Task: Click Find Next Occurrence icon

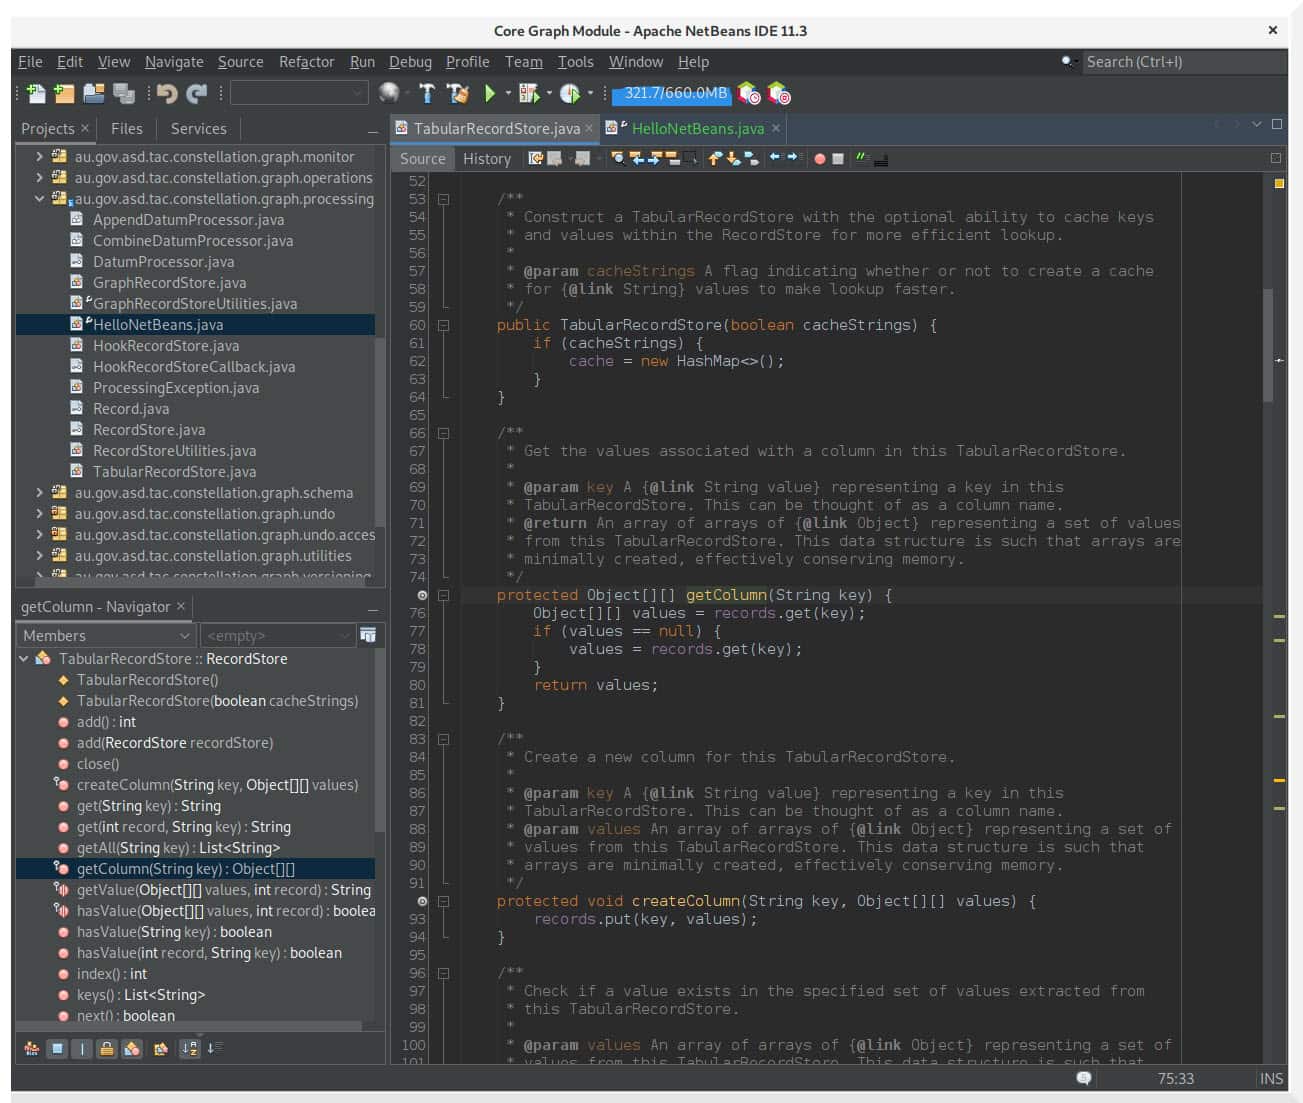Action: tap(654, 158)
